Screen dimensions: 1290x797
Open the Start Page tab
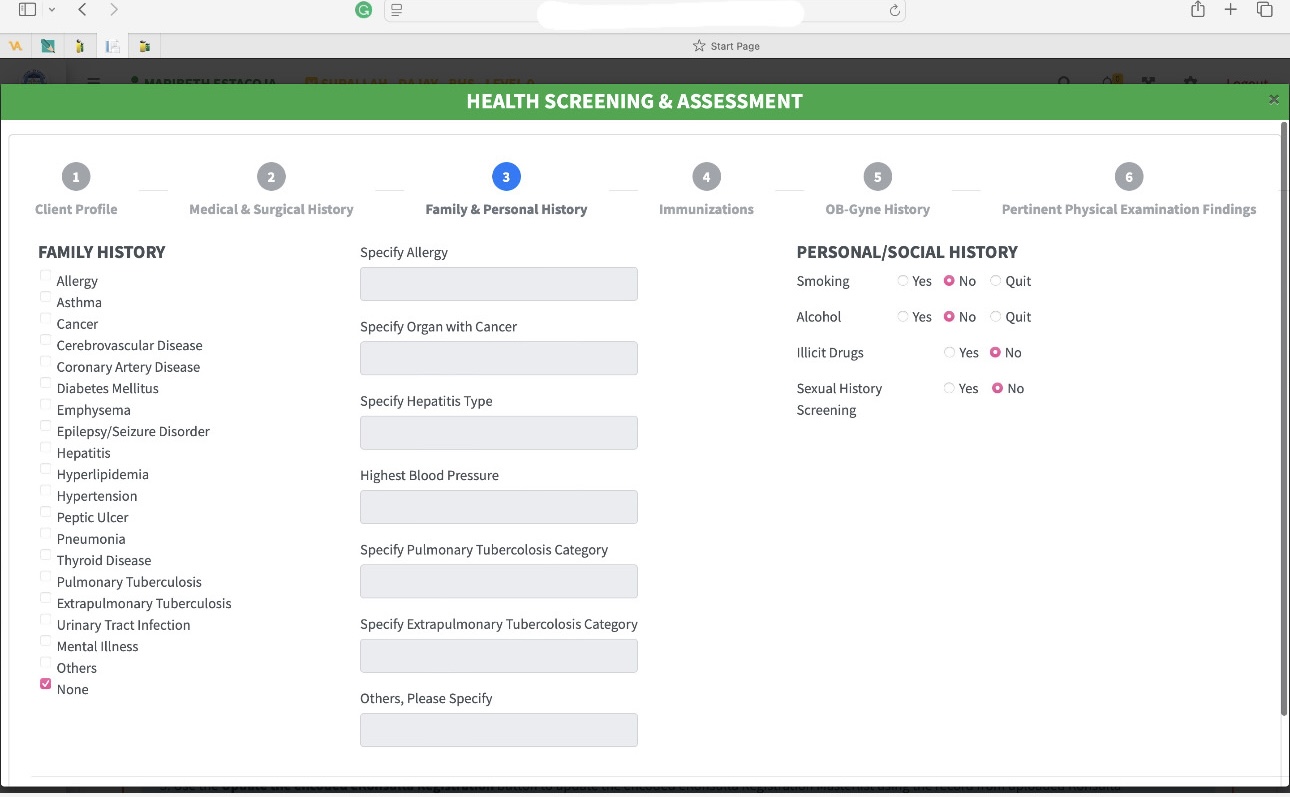(726, 46)
